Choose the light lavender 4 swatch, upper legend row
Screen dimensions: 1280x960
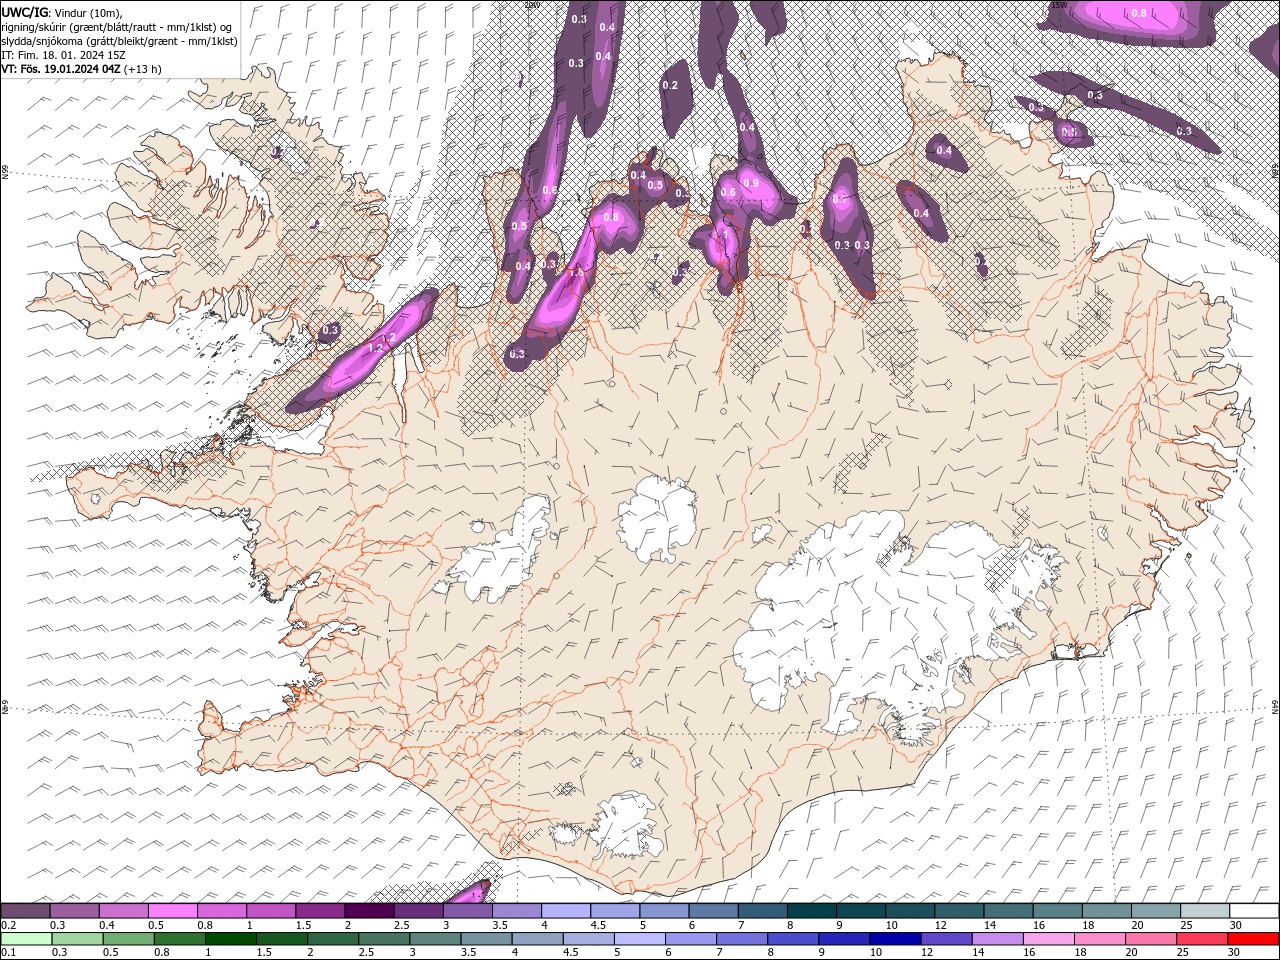coord(566,911)
